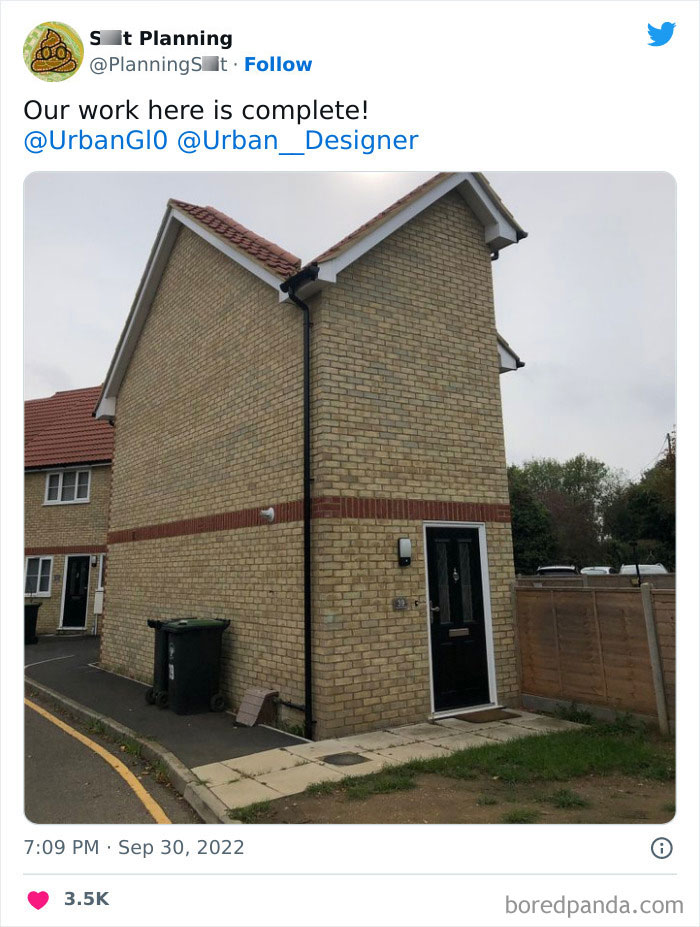Click the boredpanda.com watermark
700x927 pixels.
(594, 905)
